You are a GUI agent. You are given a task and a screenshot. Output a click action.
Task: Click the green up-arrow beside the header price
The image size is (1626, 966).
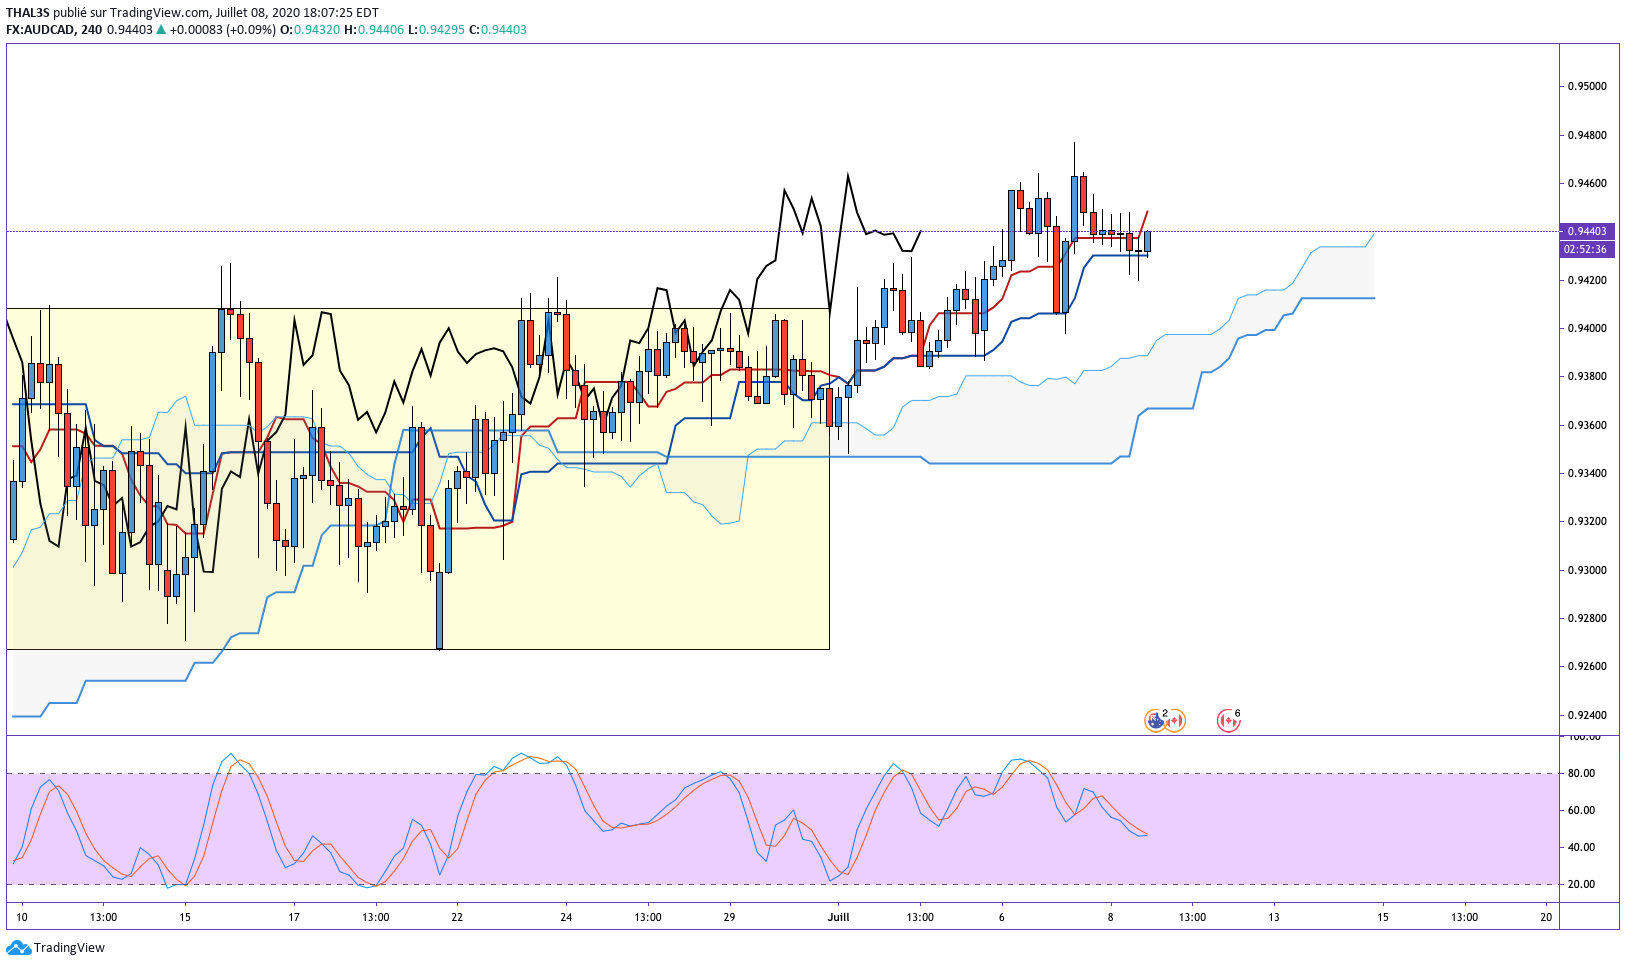[161, 30]
